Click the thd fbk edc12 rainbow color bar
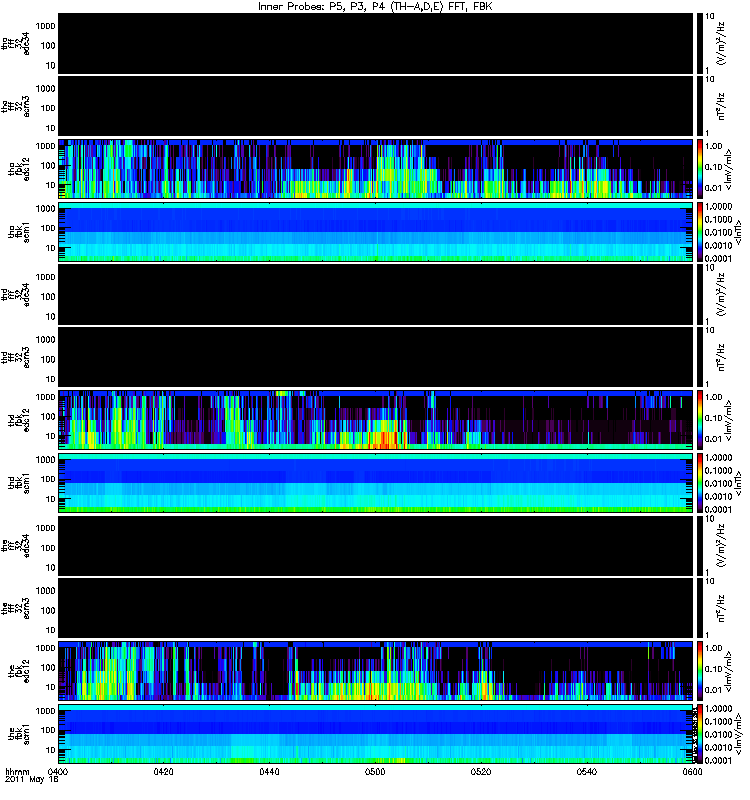The width and height of the screenshot is (750, 800). [700, 420]
